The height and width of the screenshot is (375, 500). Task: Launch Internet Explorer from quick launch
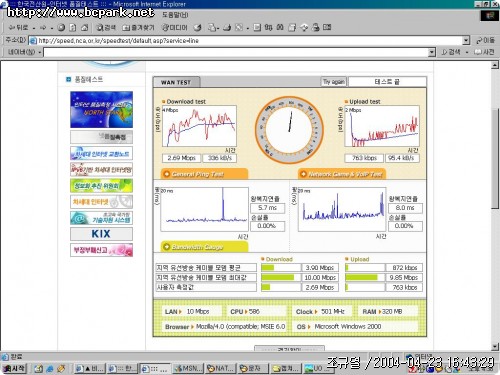click(x=50, y=369)
